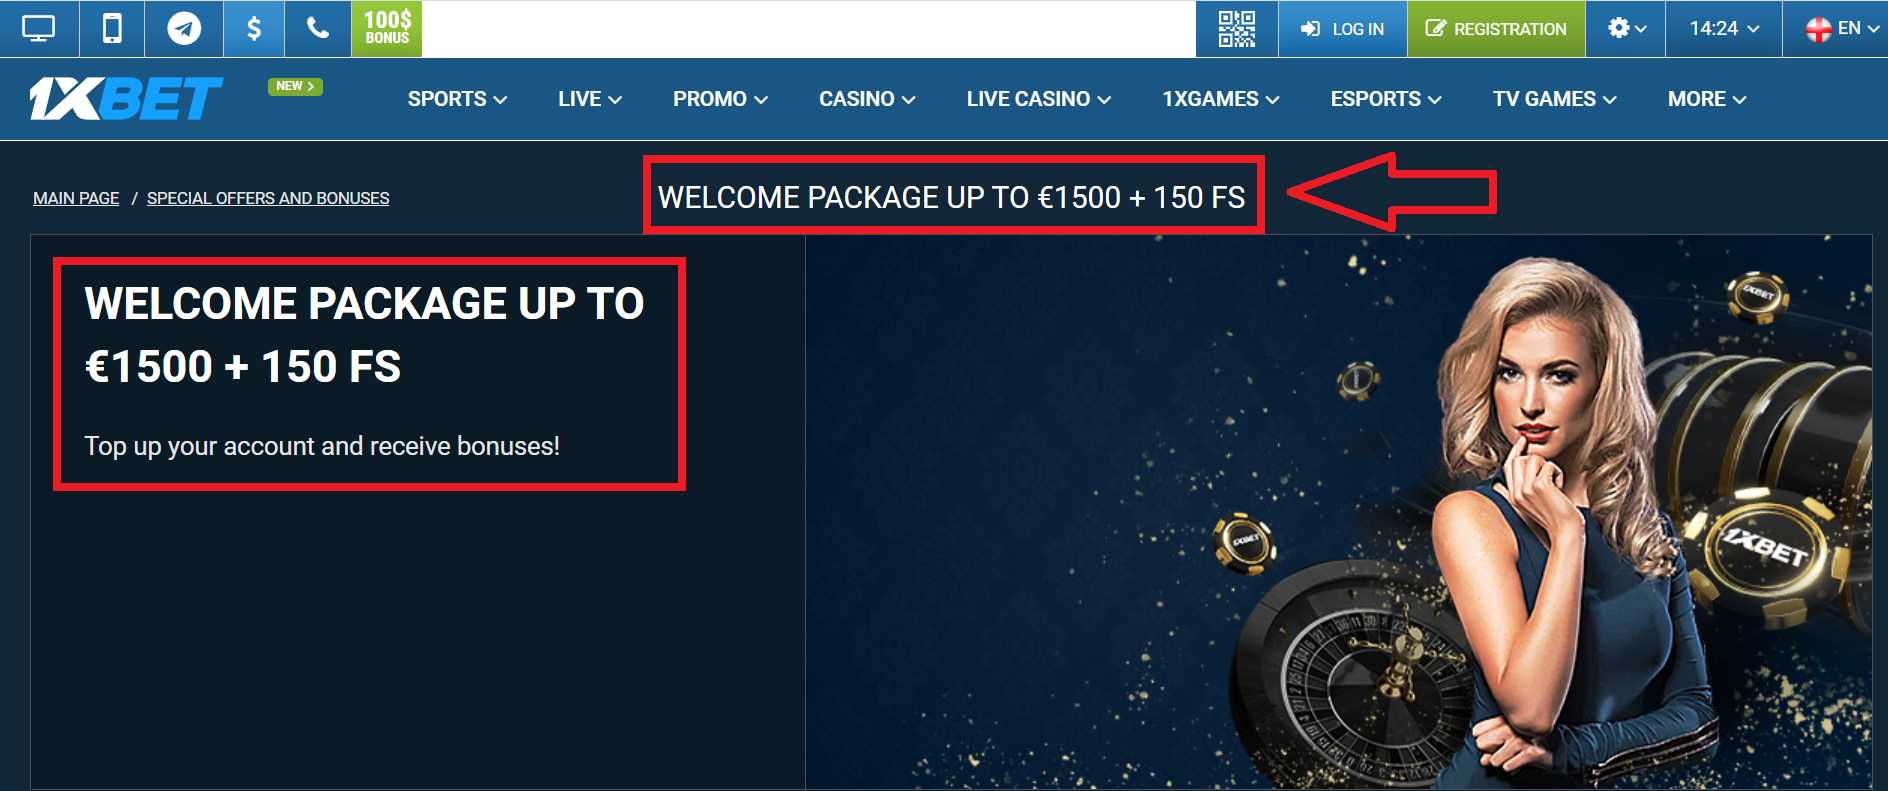Go to homepage via 1XBET logo

126,98
